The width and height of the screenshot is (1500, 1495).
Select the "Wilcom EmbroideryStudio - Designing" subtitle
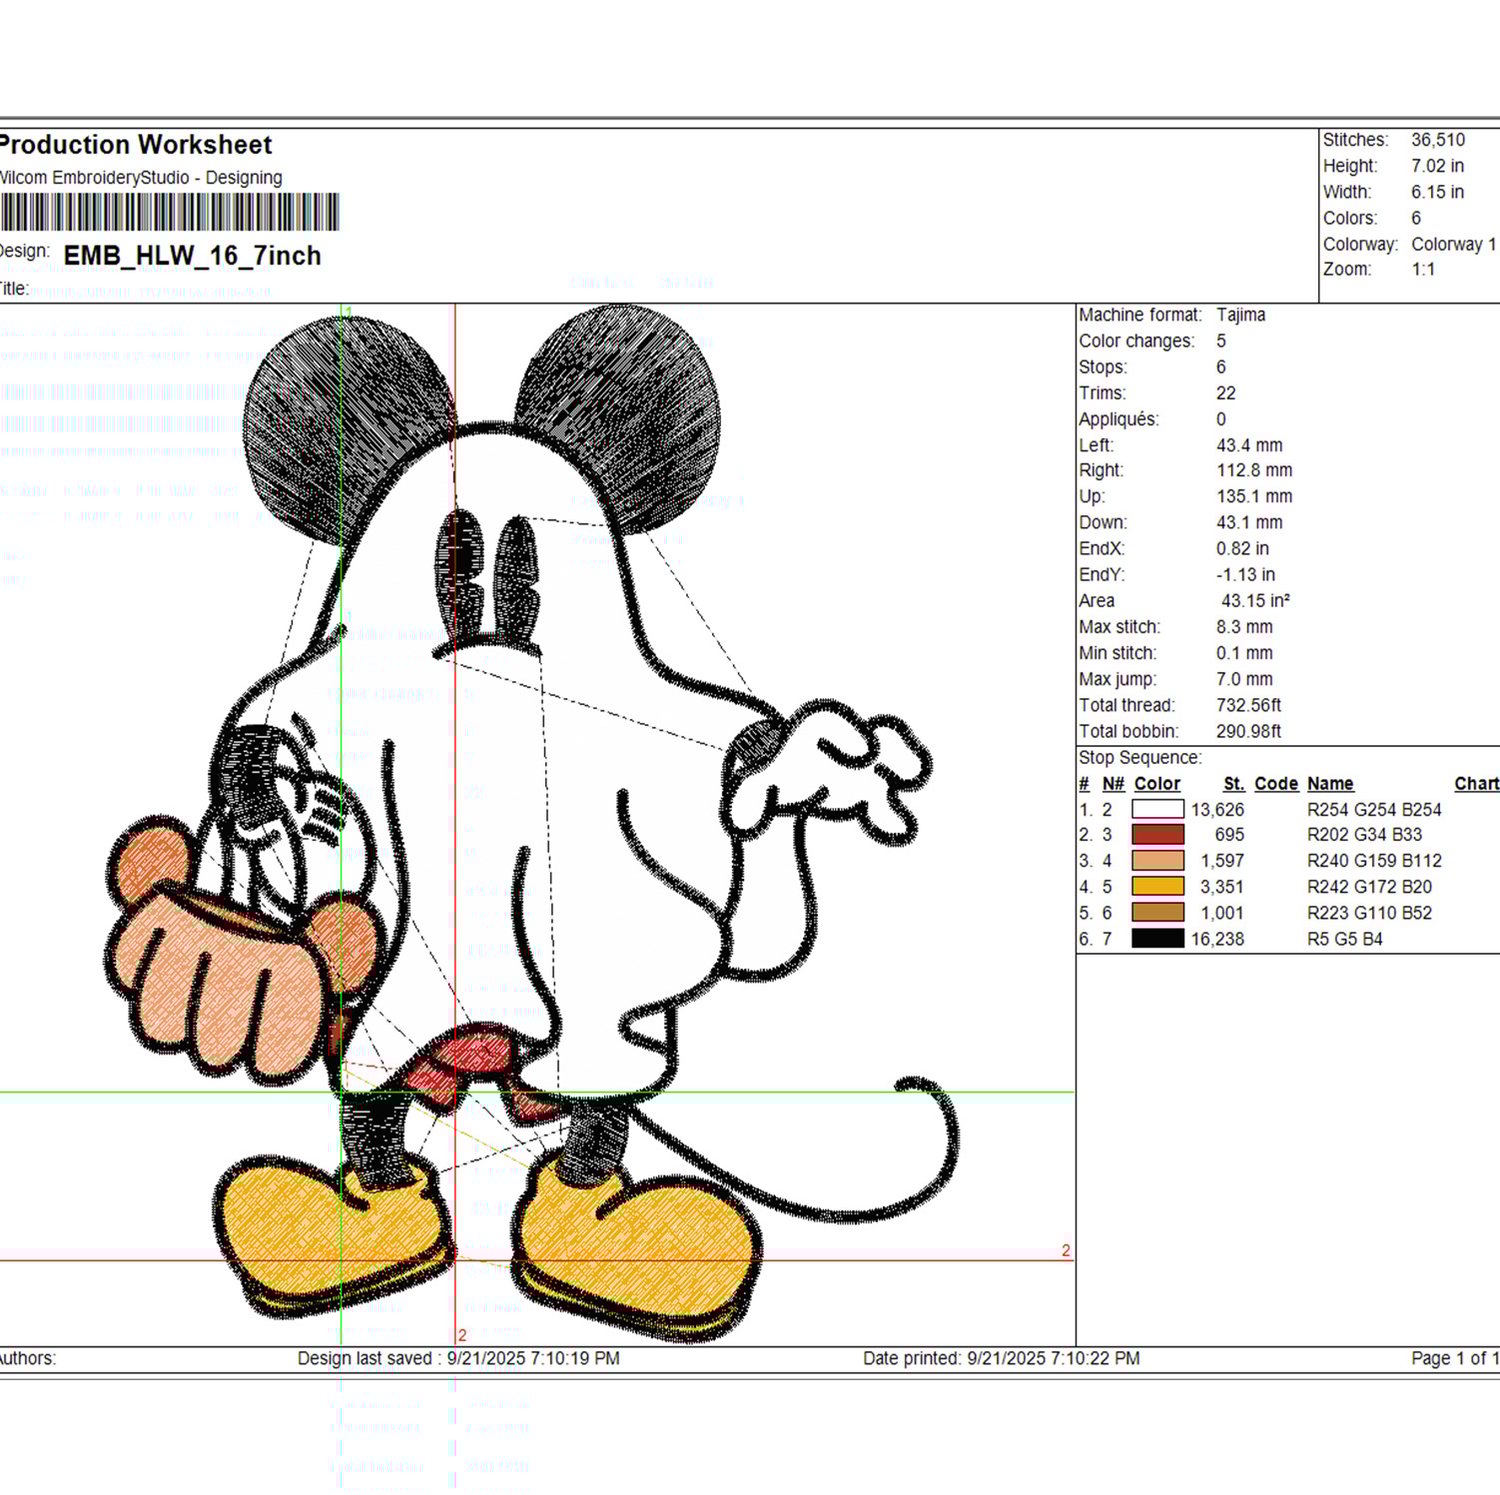pyautogui.click(x=140, y=178)
